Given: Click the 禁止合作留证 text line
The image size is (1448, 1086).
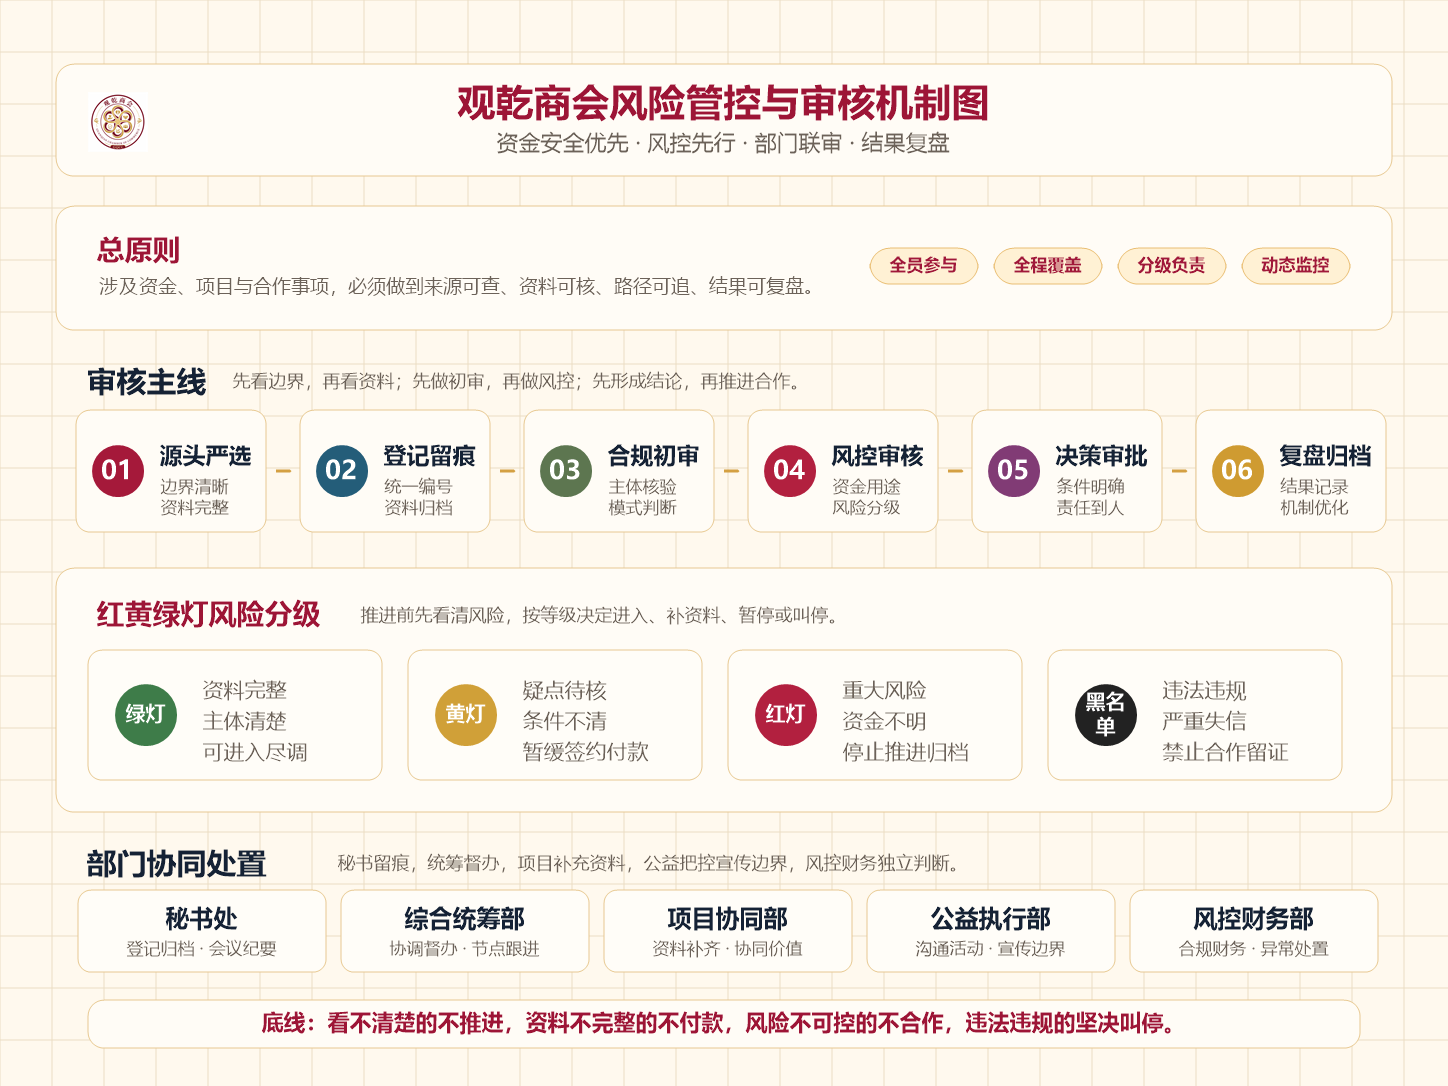Looking at the screenshot, I should tap(1225, 752).
